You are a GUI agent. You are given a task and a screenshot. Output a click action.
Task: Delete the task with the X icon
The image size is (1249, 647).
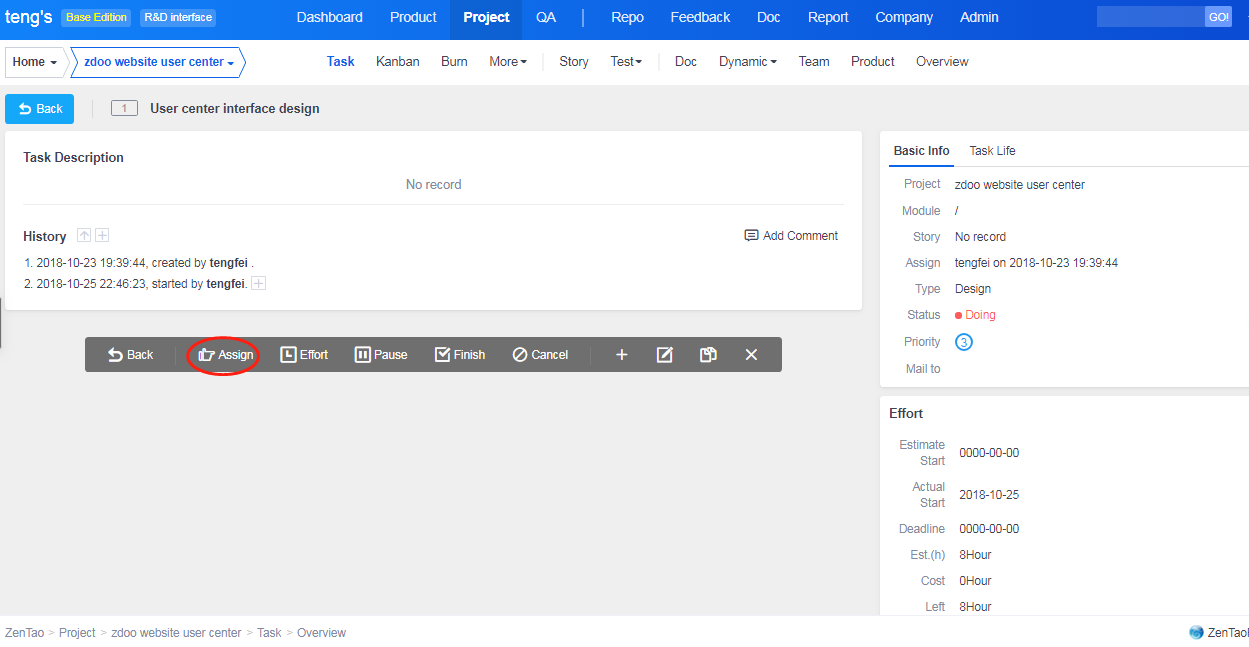(751, 355)
